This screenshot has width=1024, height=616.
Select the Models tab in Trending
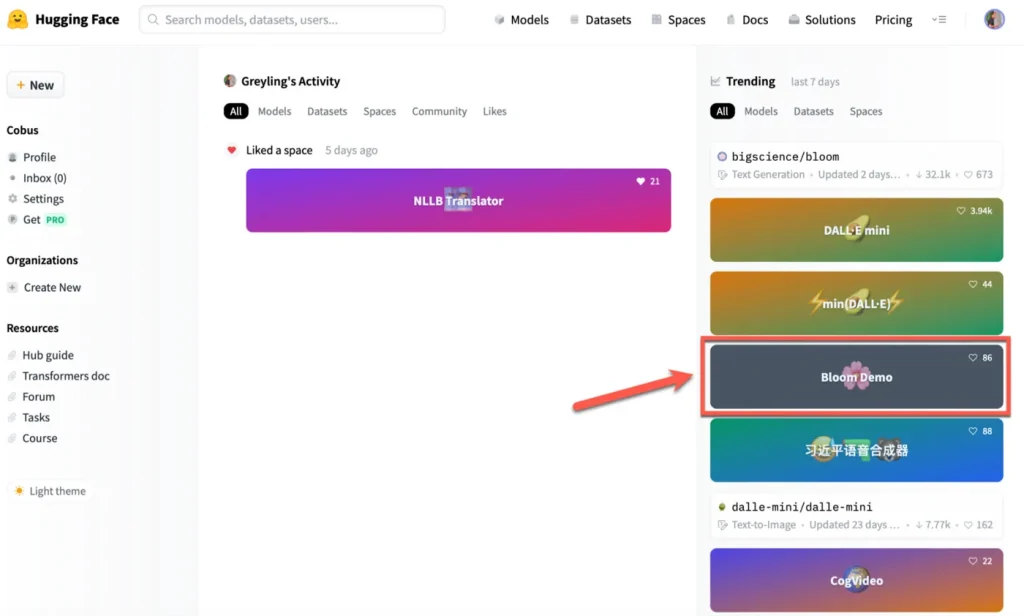[761, 111]
